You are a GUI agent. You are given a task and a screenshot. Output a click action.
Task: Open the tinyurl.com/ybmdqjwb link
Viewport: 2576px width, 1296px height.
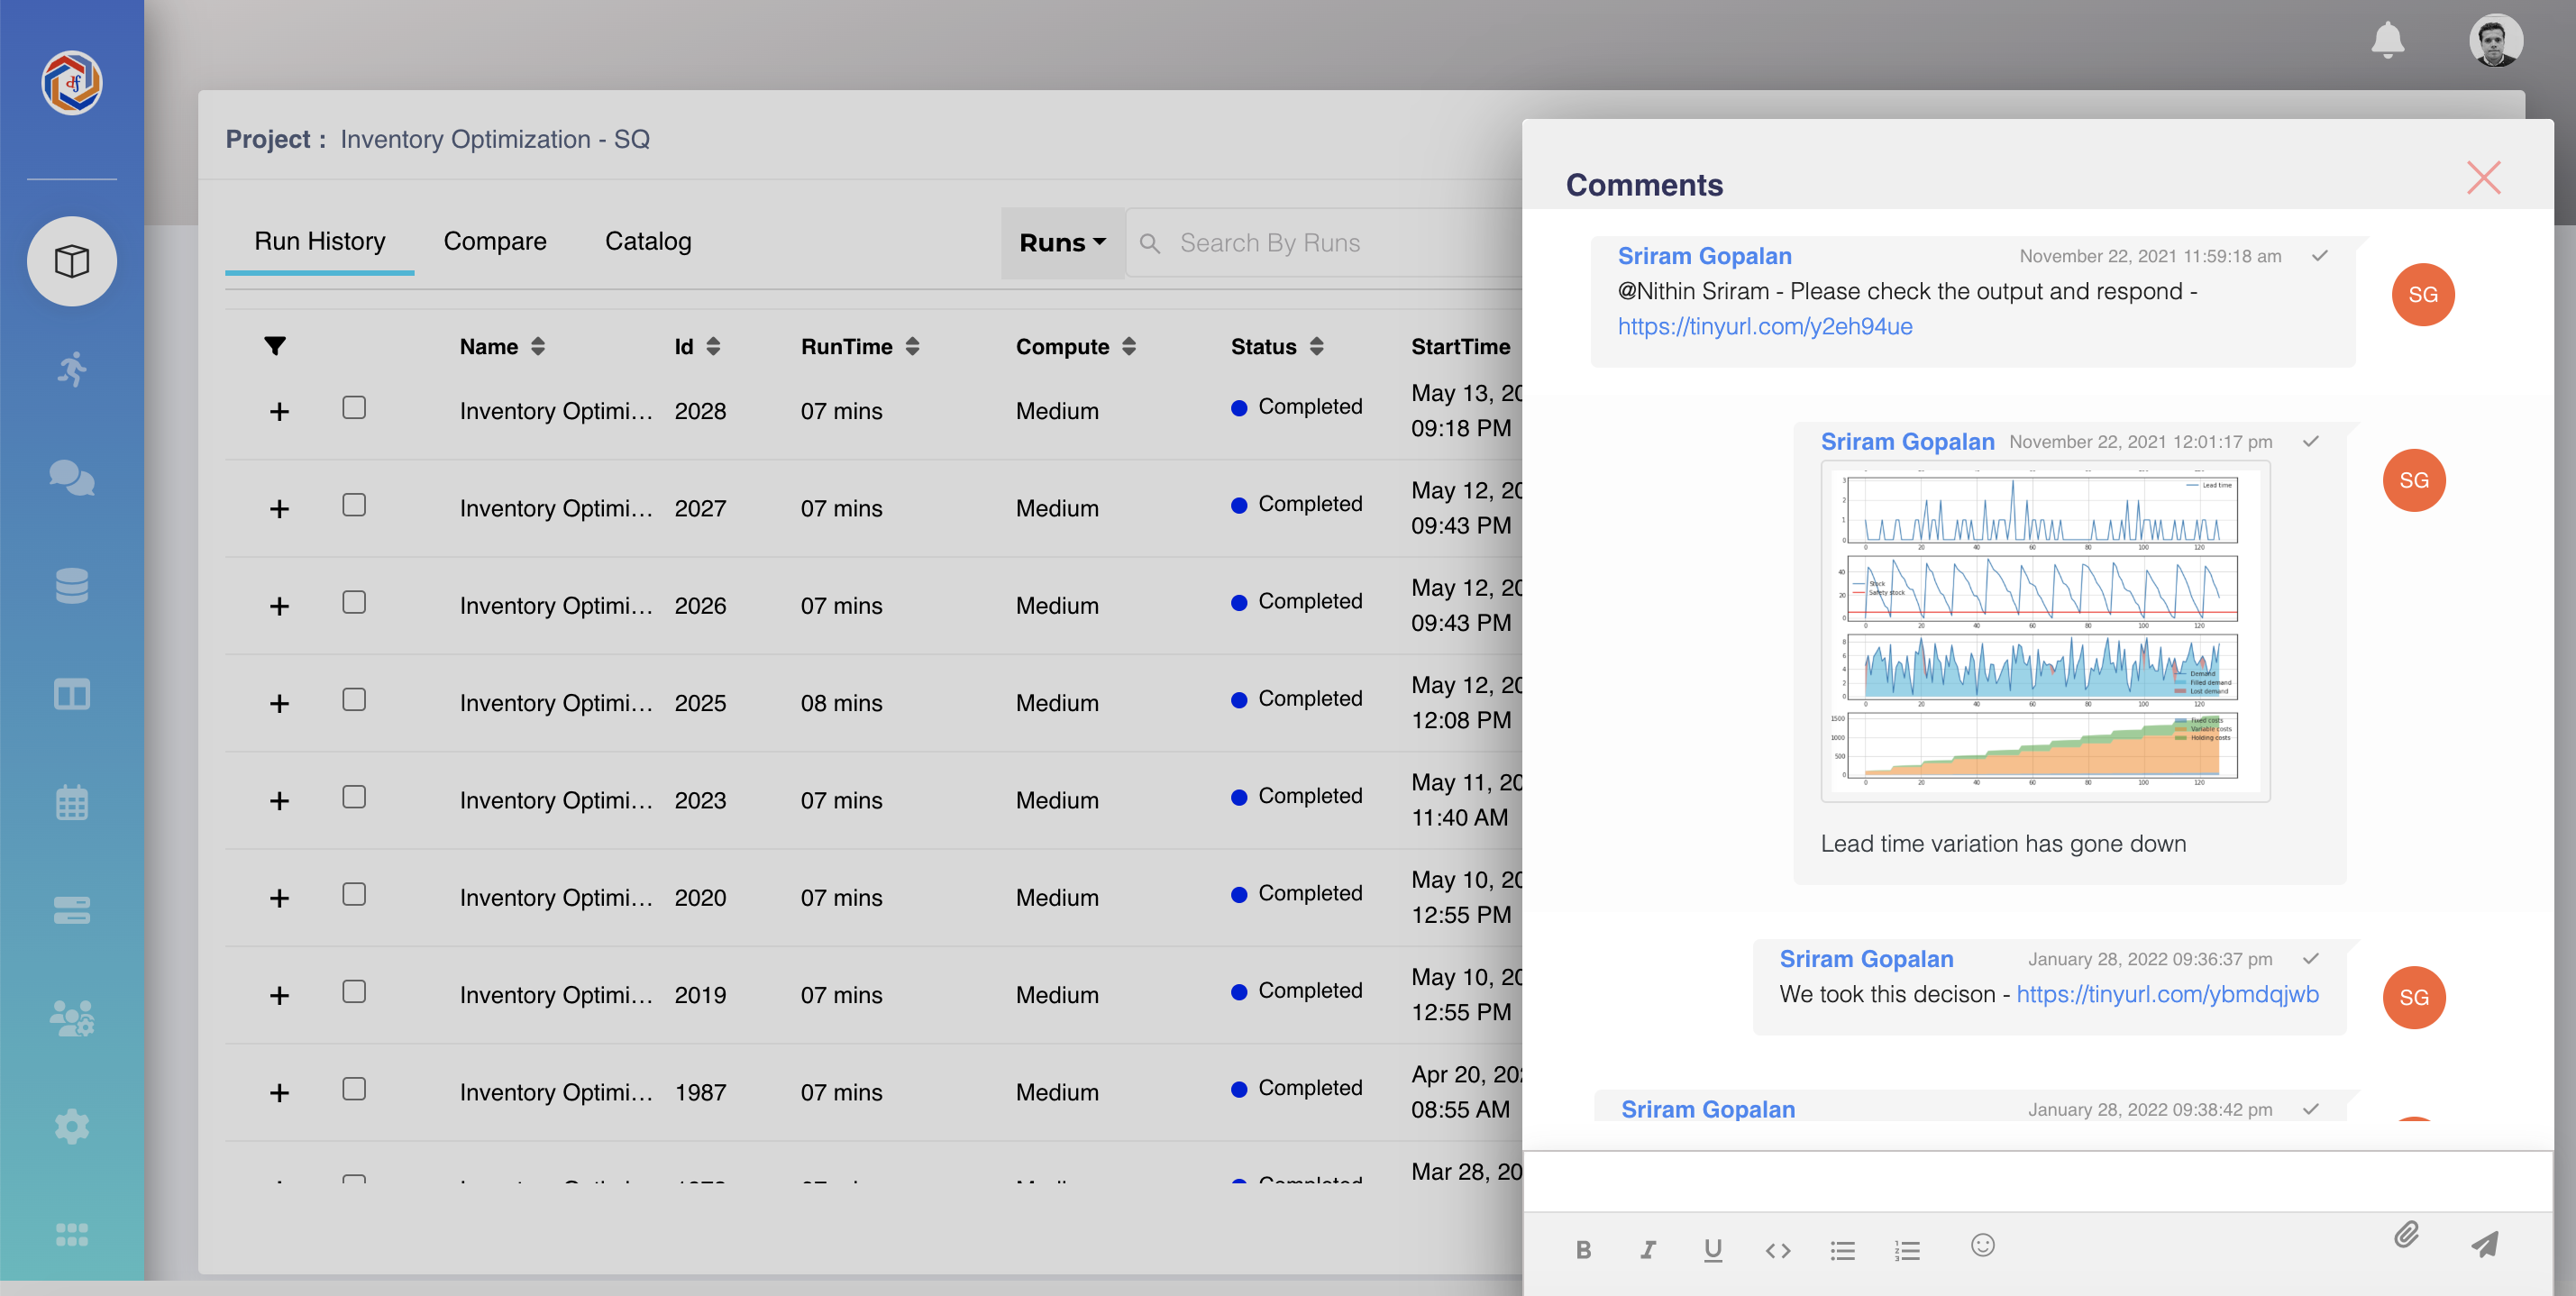pos(2167,994)
